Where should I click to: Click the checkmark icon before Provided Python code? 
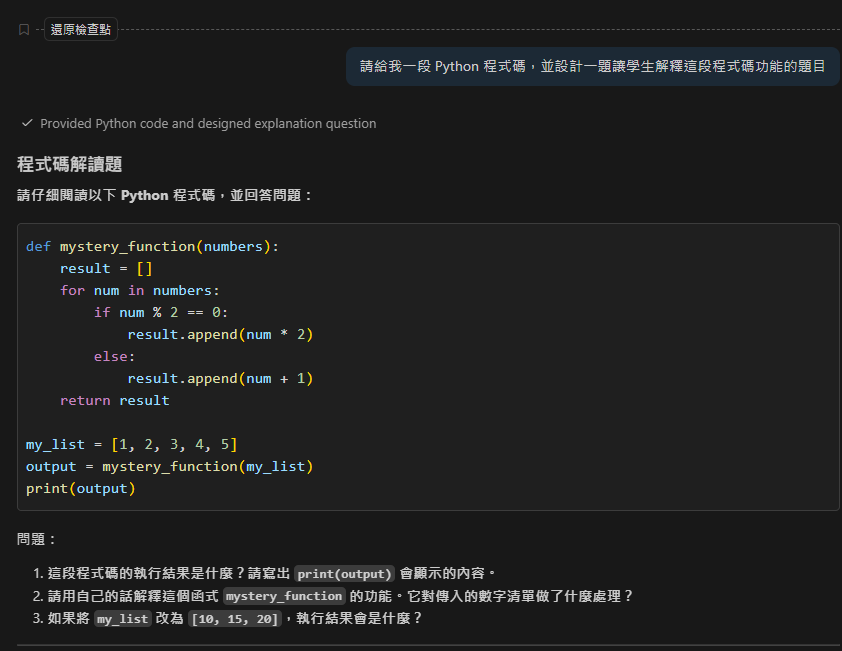coord(27,124)
